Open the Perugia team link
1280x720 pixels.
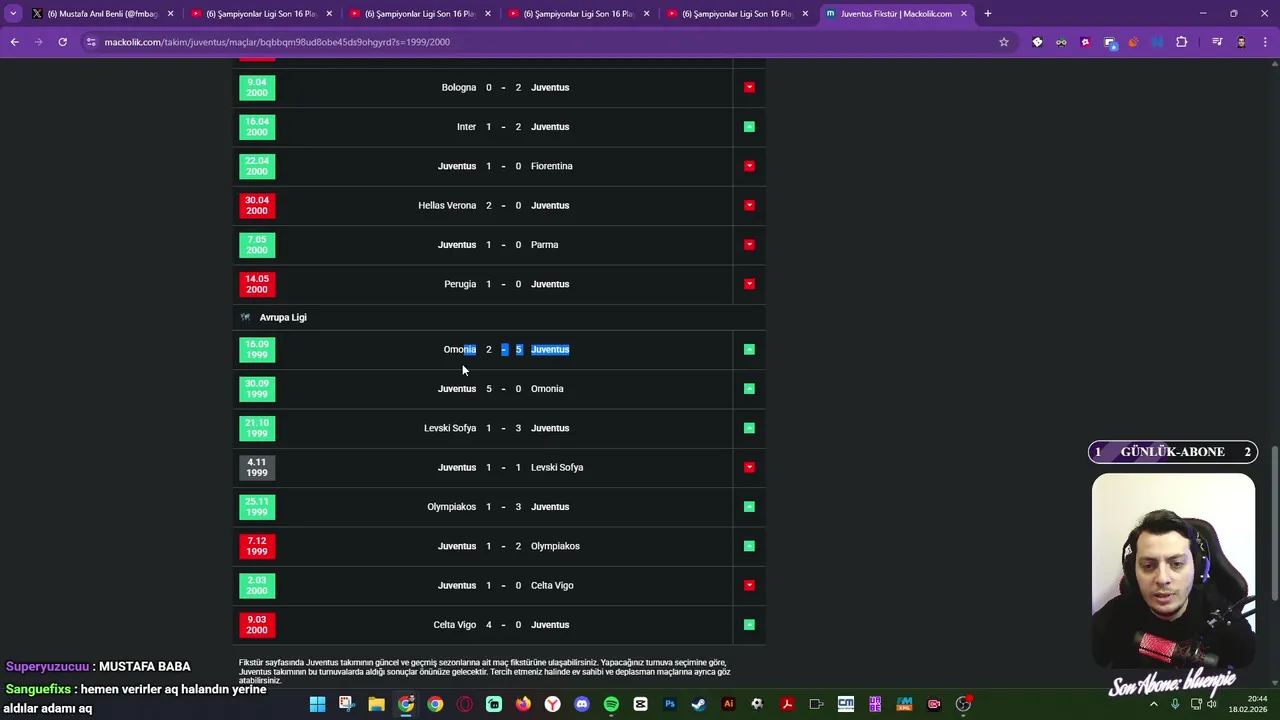click(460, 284)
